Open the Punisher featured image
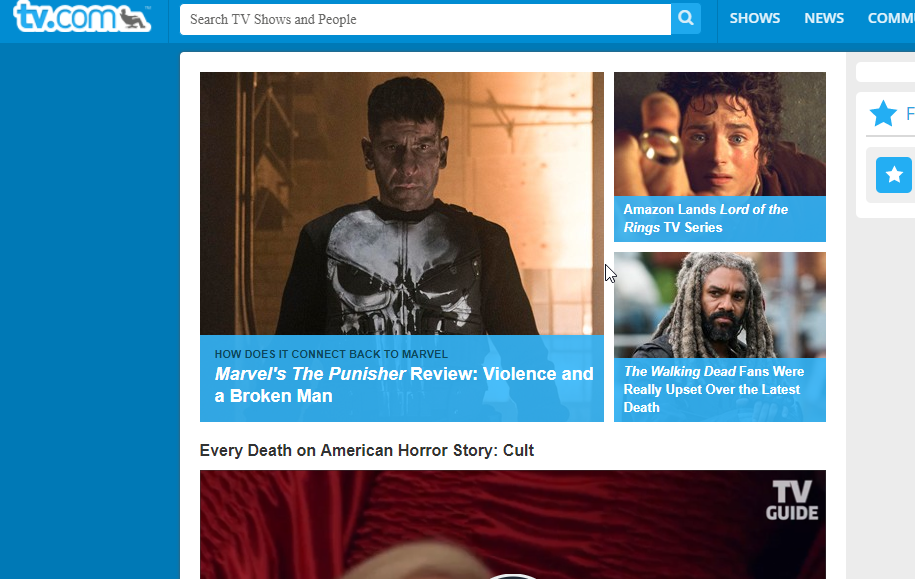This screenshot has height=579, width=915. (x=401, y=203)
